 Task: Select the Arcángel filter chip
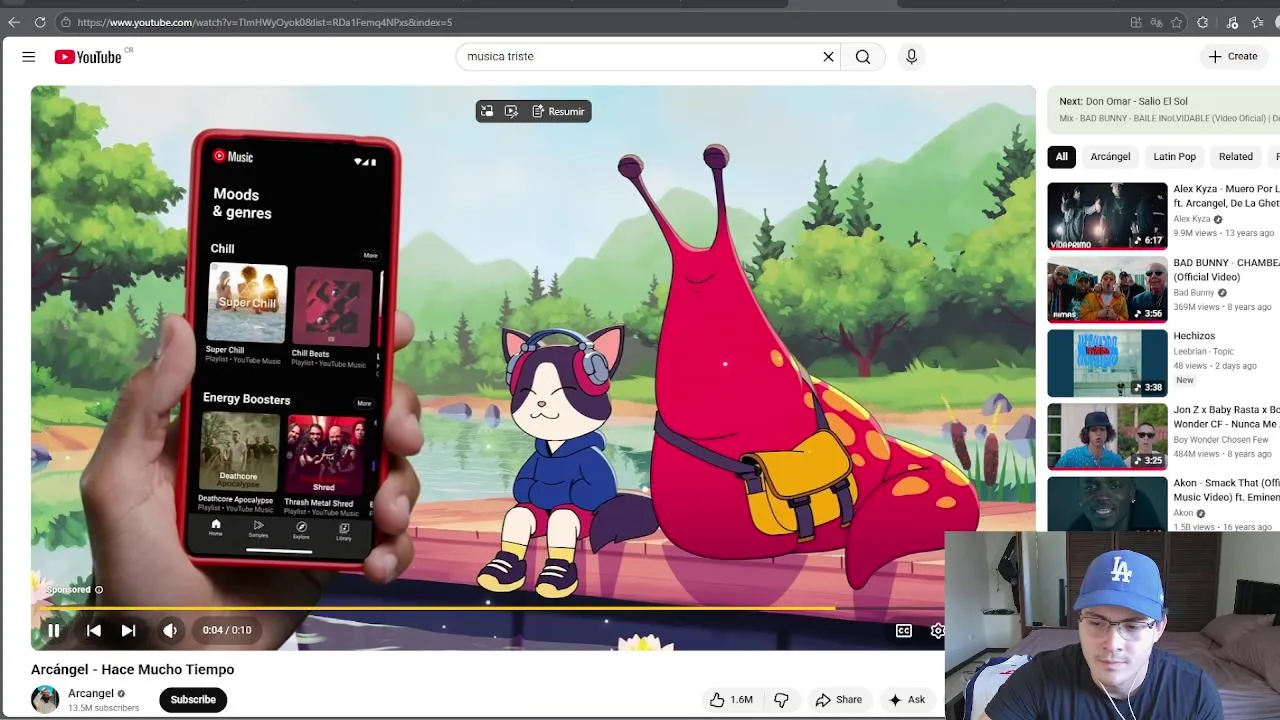pos(1110,157)
